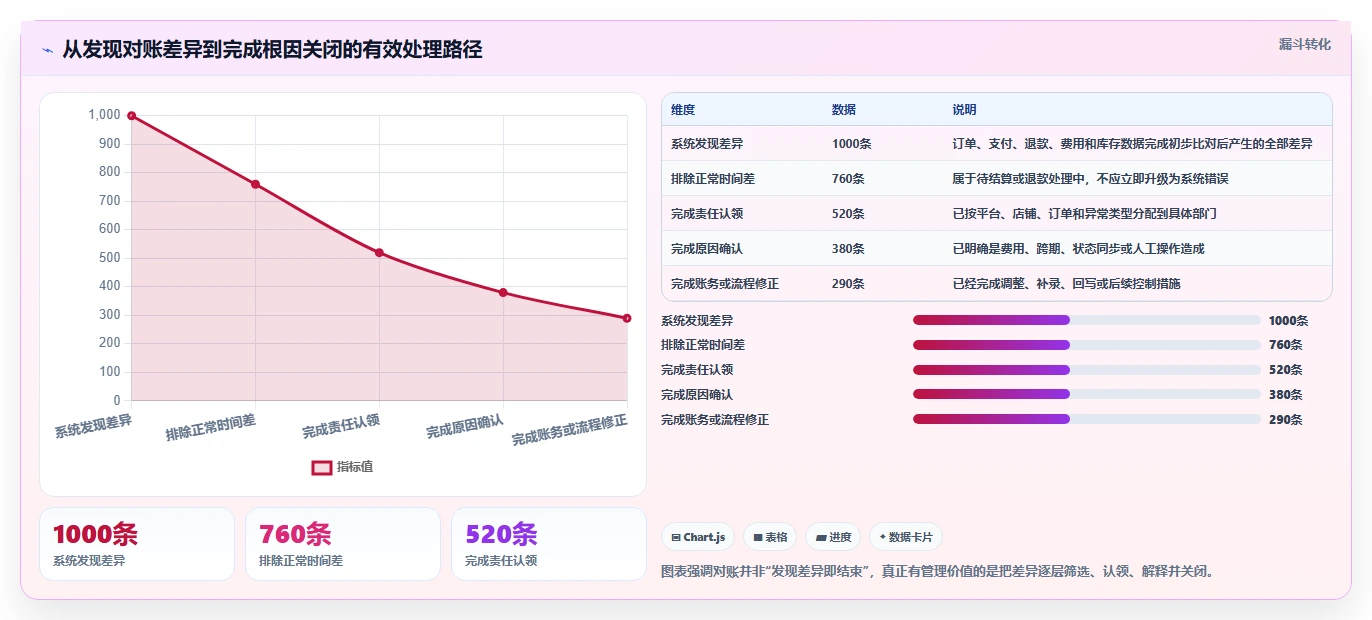The image size is (1372, 620).
Task: Open the 520条 完成责任认领 stat card
Action: click(549, 544)
